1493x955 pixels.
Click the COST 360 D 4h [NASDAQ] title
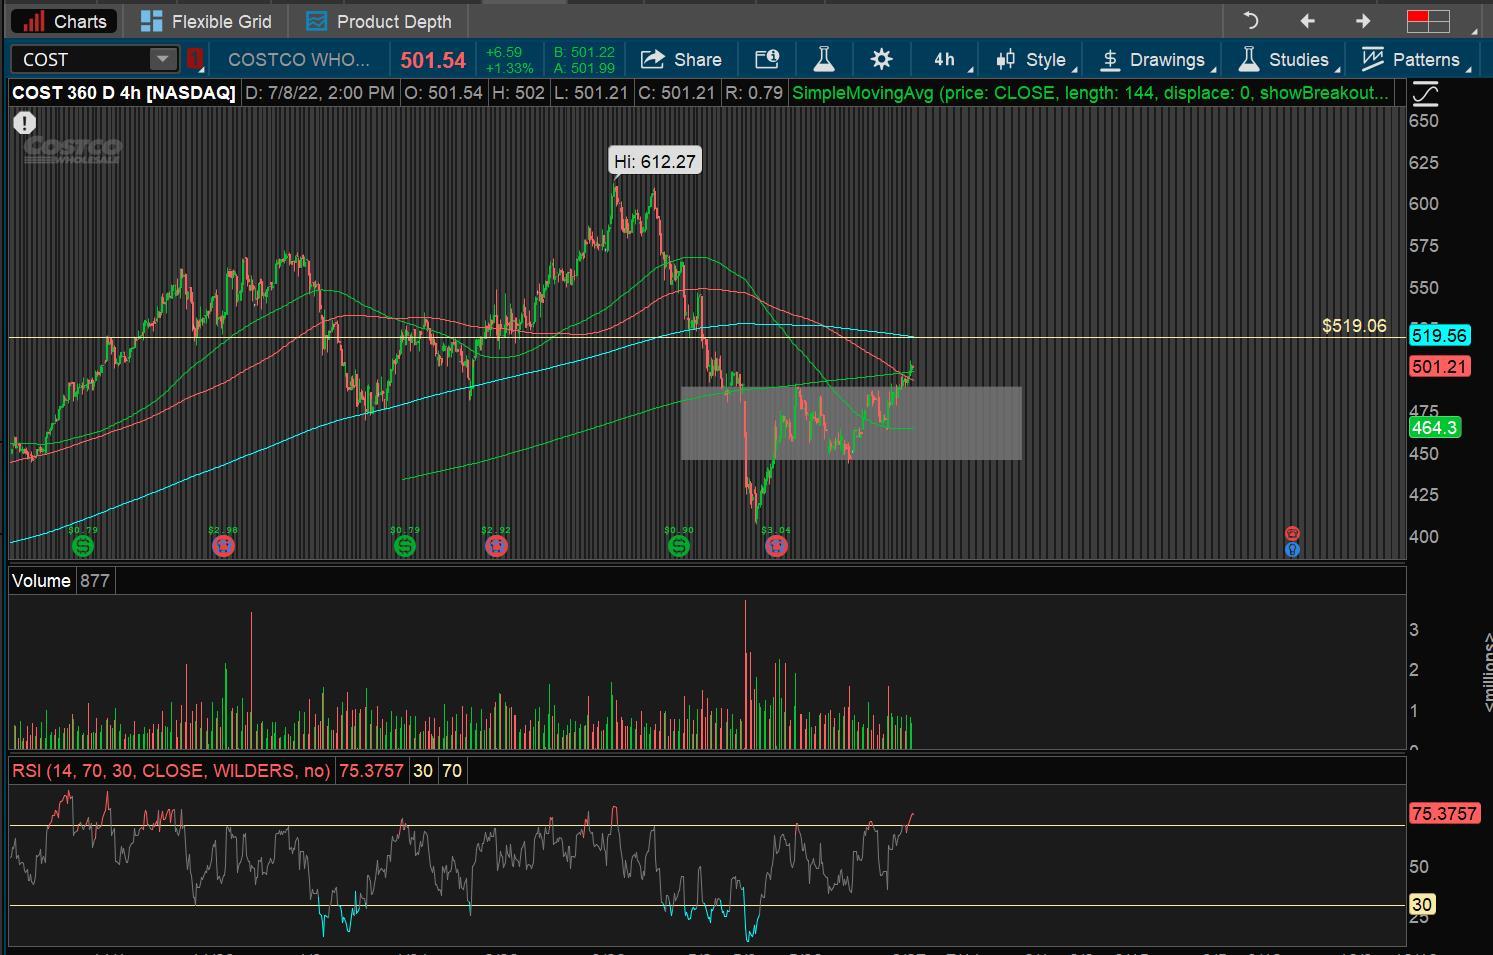[x=124, y=93]
